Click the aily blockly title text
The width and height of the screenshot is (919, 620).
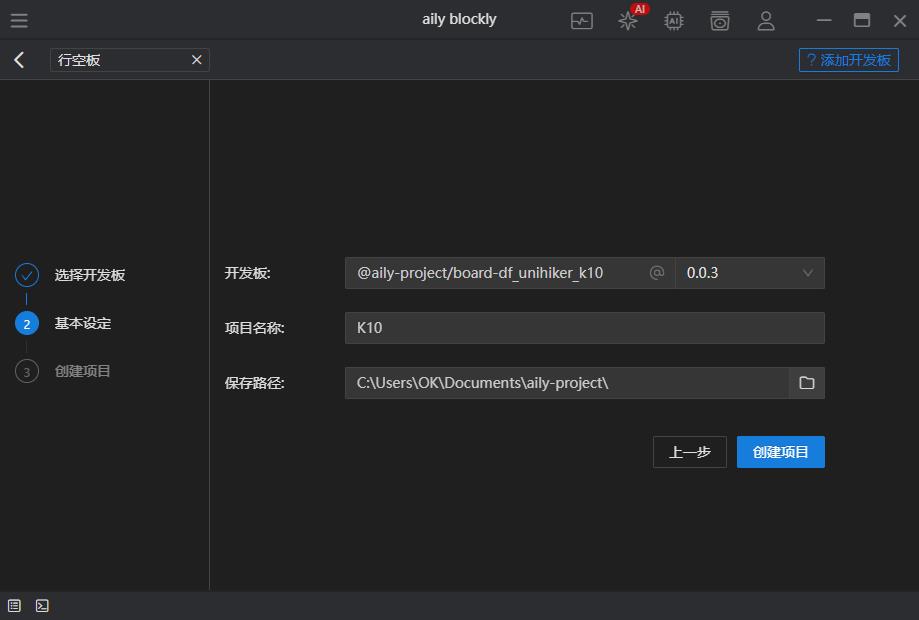point(459,19)
